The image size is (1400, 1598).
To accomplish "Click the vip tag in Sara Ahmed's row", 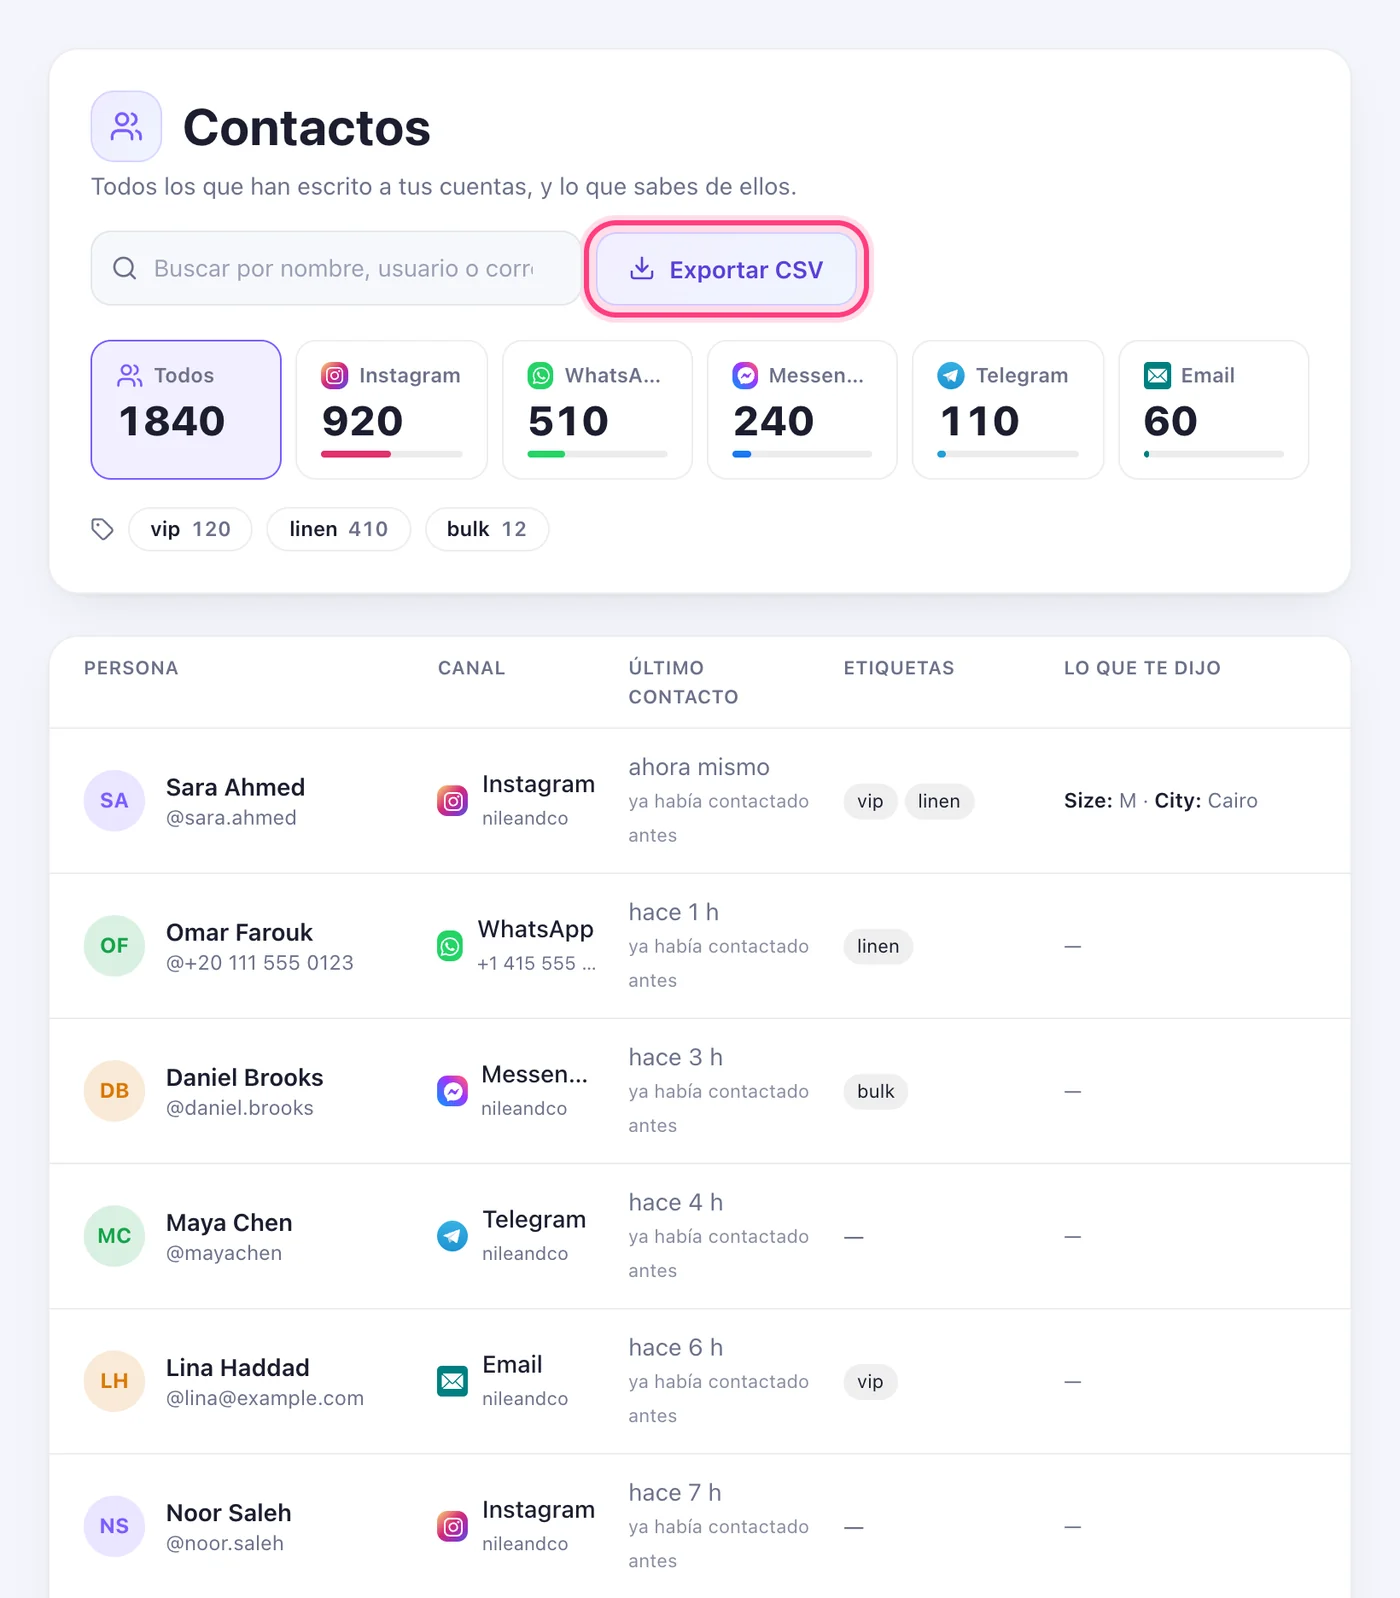I will [x=870, y=801].
